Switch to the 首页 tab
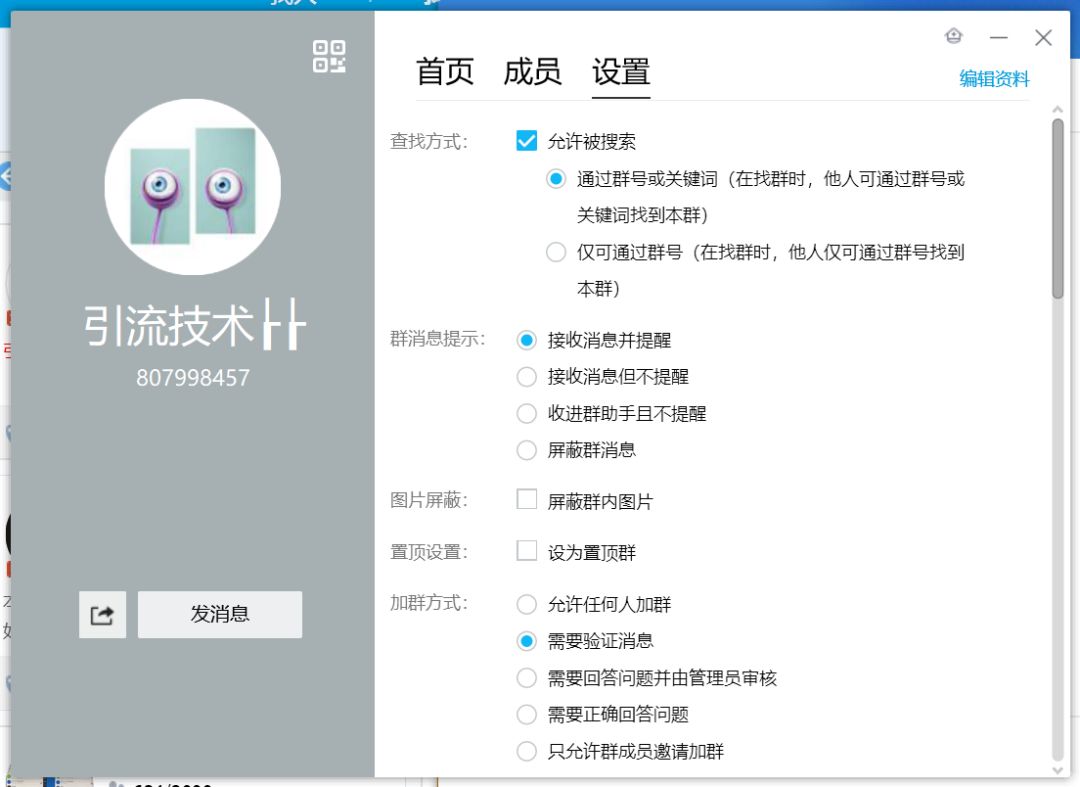 444,72
